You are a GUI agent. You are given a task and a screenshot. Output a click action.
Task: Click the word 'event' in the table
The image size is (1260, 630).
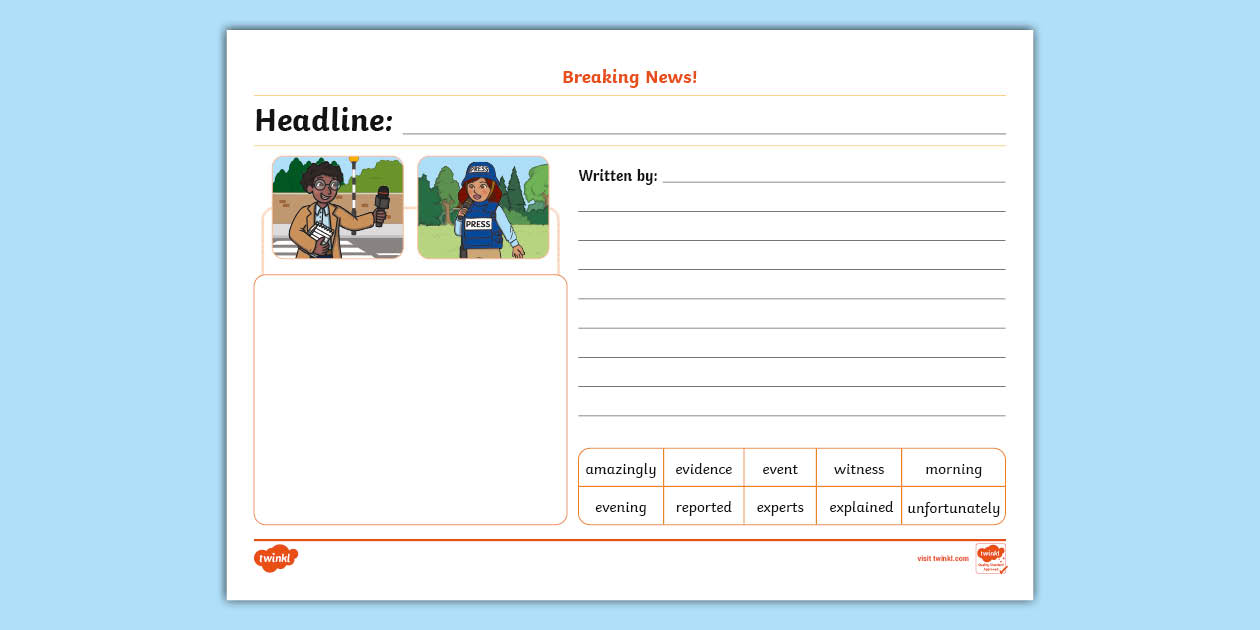pos(780,469)
